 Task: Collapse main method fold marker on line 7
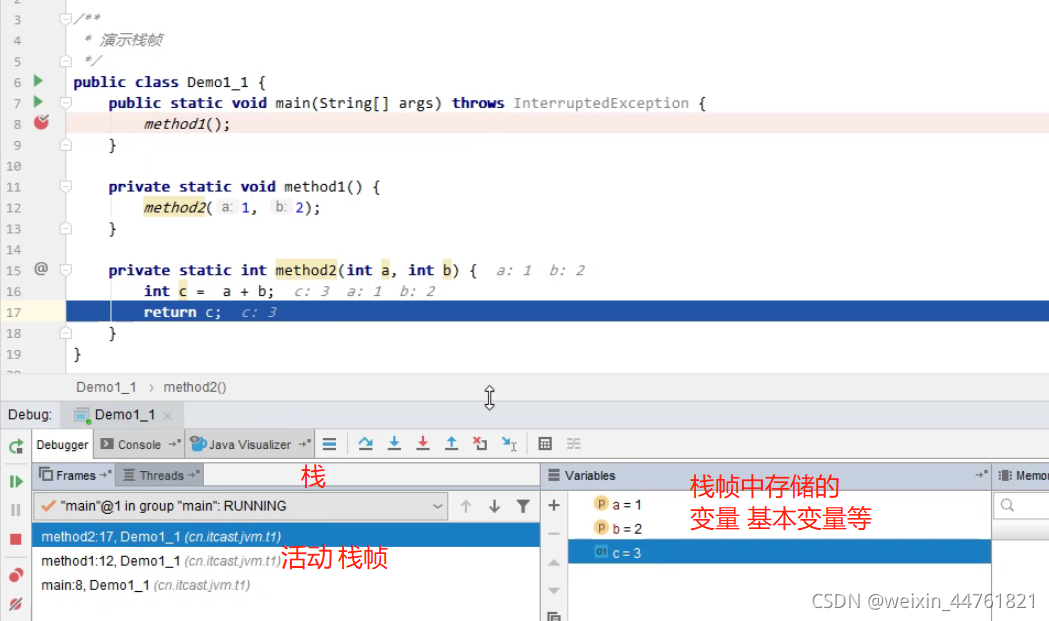coord(66,102)
